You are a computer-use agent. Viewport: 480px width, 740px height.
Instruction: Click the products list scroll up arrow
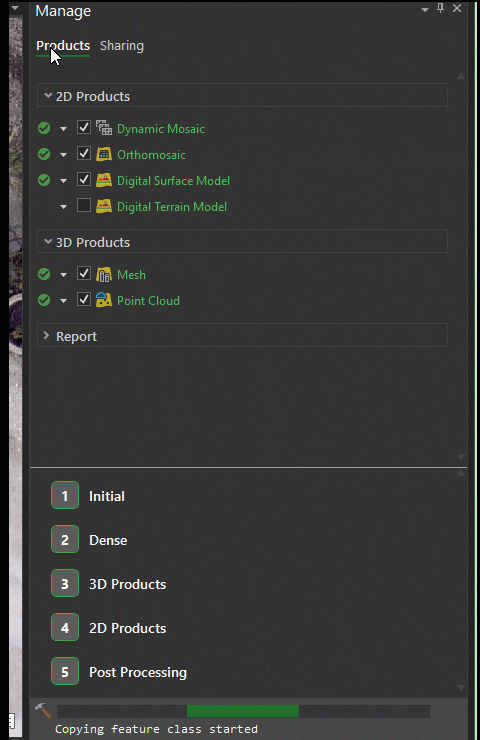click(461, 76)
